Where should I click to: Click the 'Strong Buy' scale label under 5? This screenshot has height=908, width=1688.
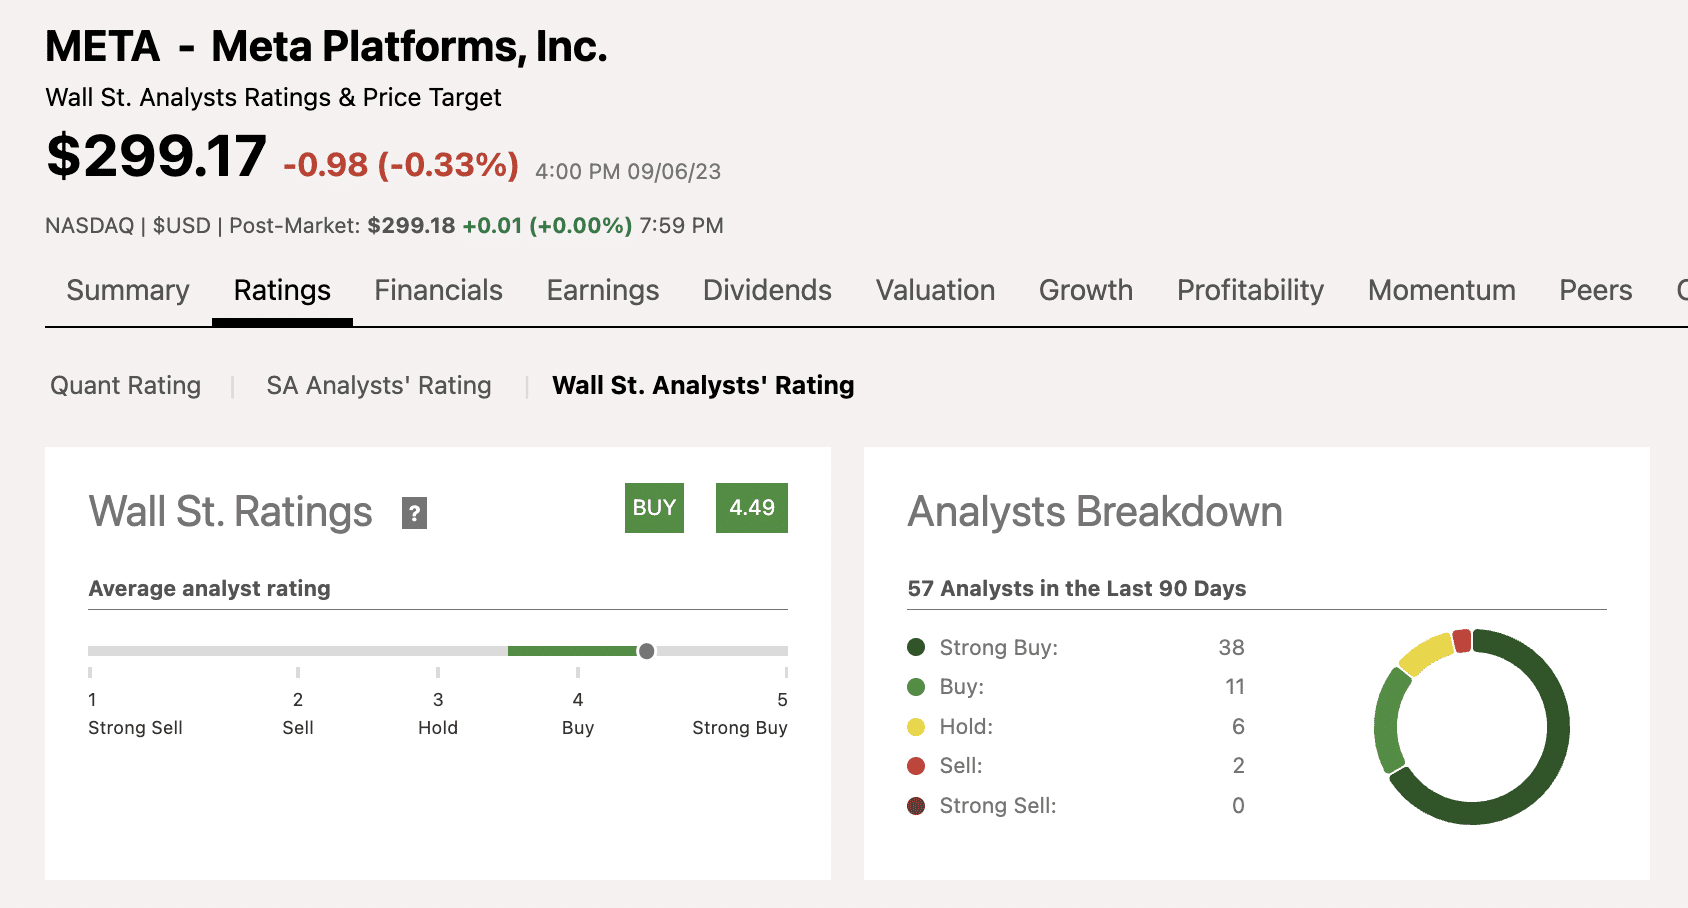coord(740,728)
